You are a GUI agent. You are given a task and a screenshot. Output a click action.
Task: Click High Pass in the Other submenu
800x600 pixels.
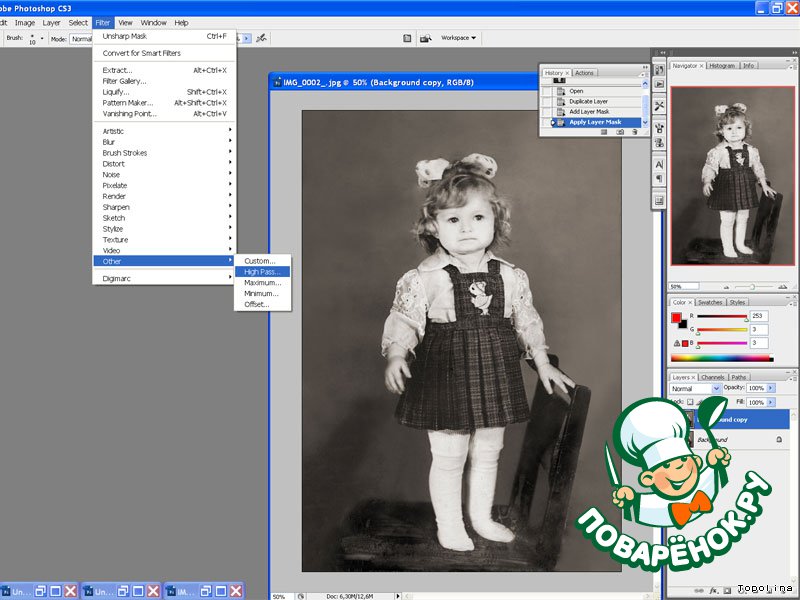pos(265,271)
